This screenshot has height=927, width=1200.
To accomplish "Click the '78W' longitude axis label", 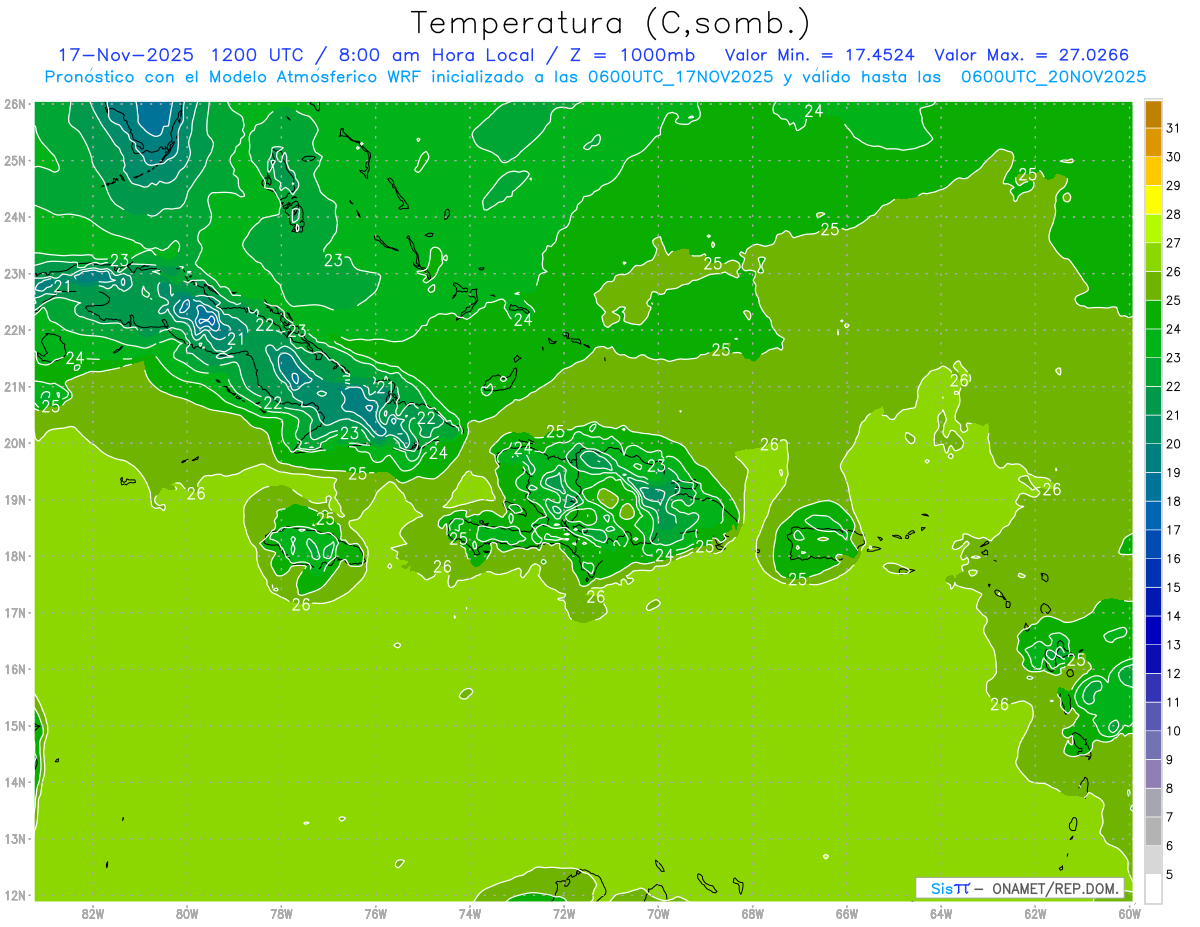I will coord(281,913).
